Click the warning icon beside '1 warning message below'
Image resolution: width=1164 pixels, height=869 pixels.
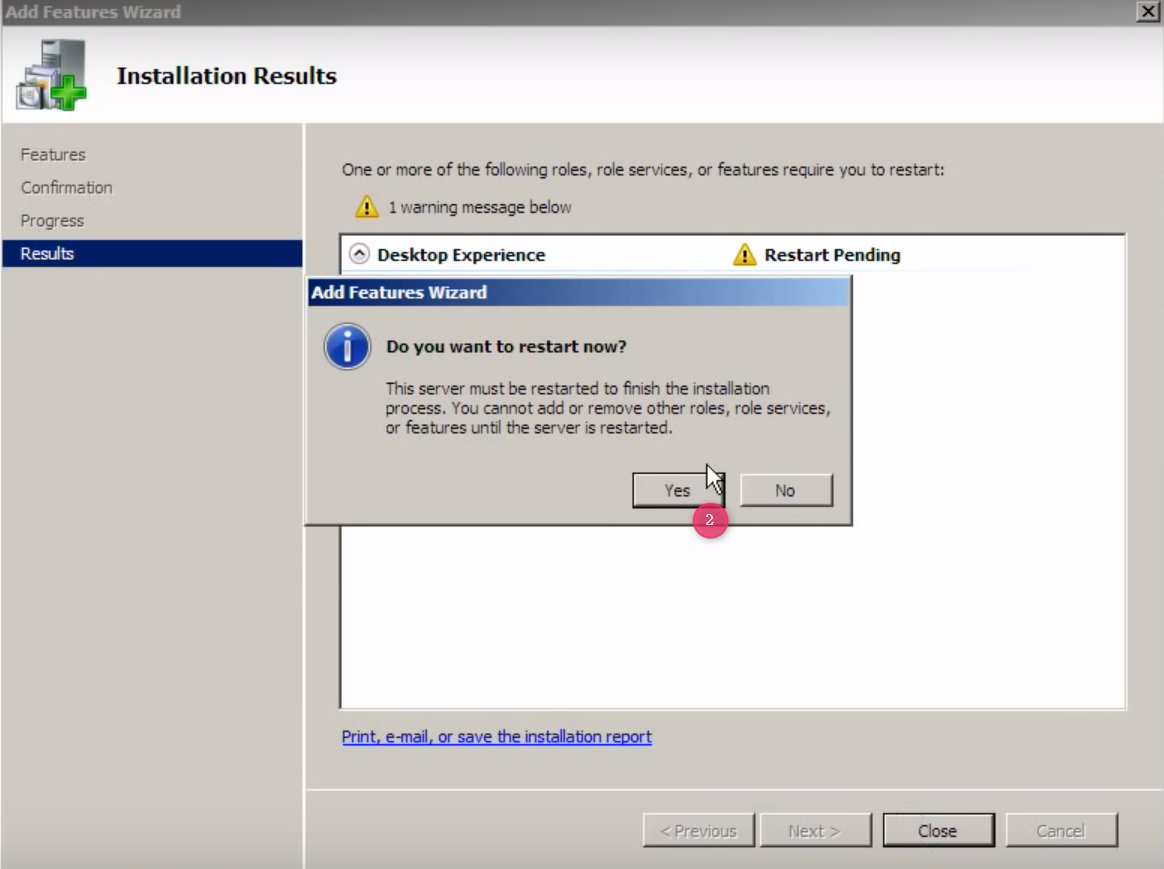pyautogui.click(x=367, y=207)
